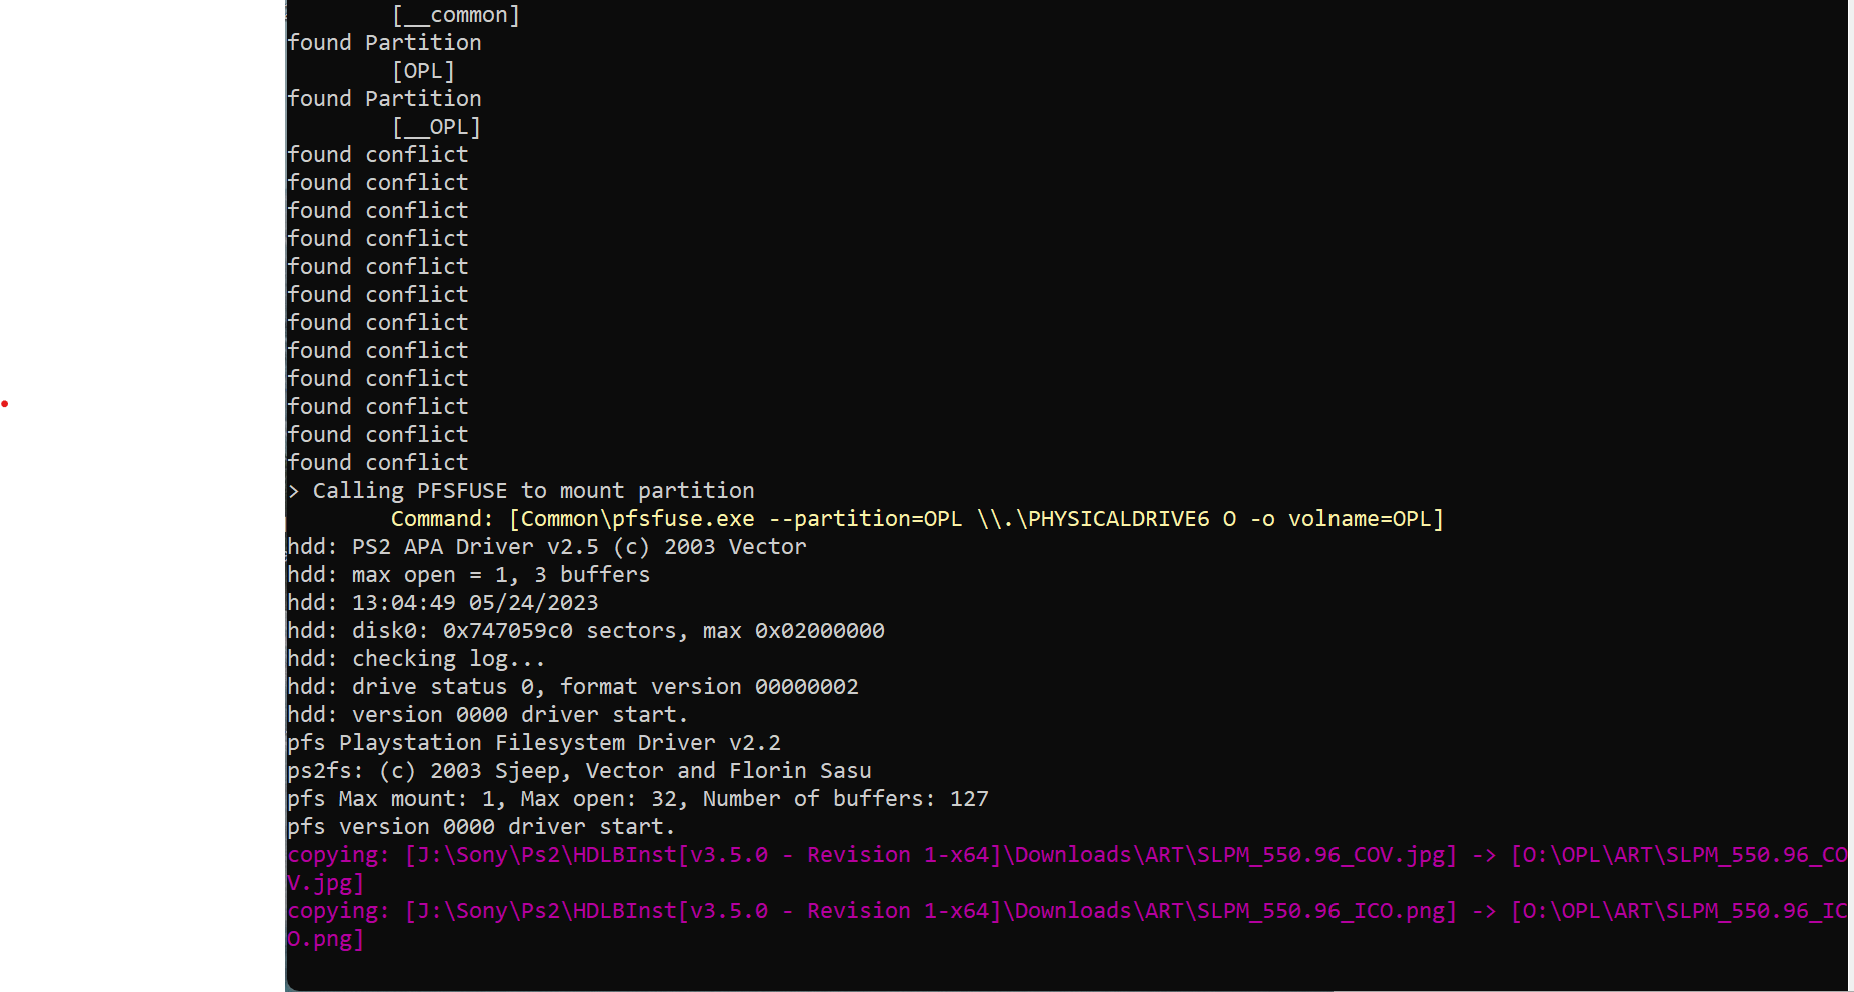Click the 'pfs version 0000 driver start' line

click(x=481, y=827)
